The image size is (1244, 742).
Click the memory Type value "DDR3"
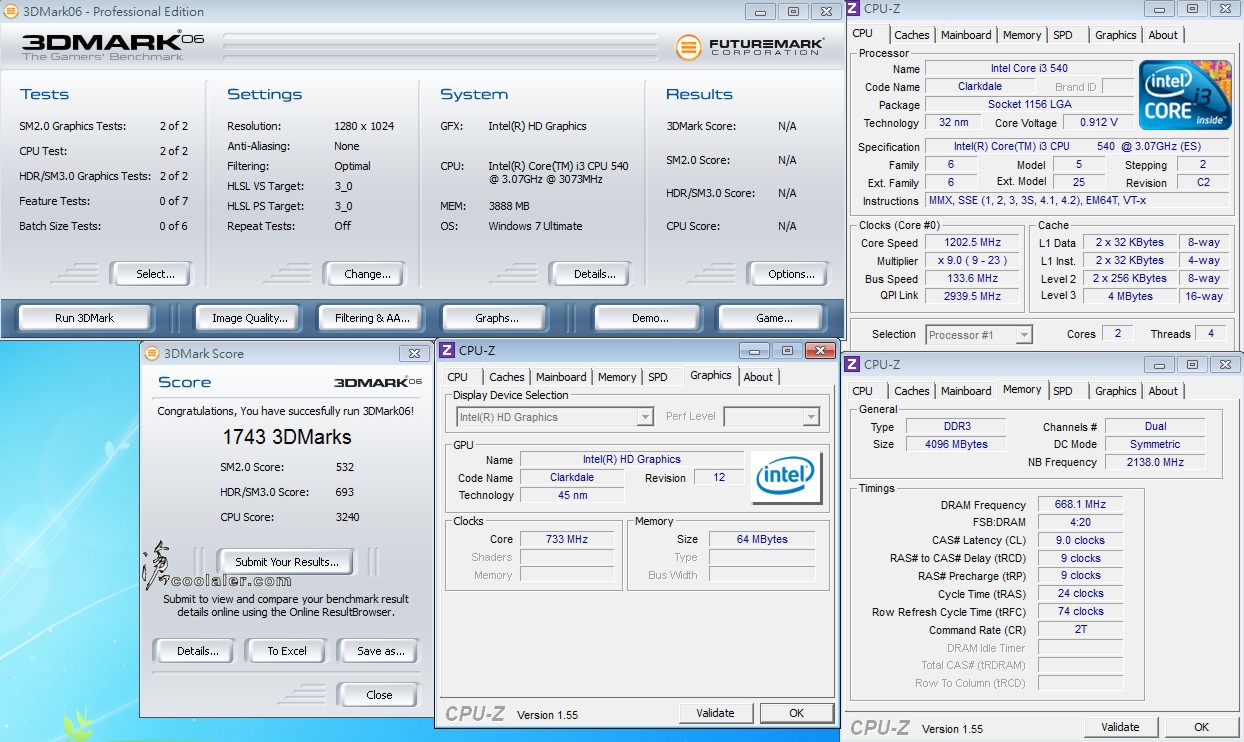958,427
